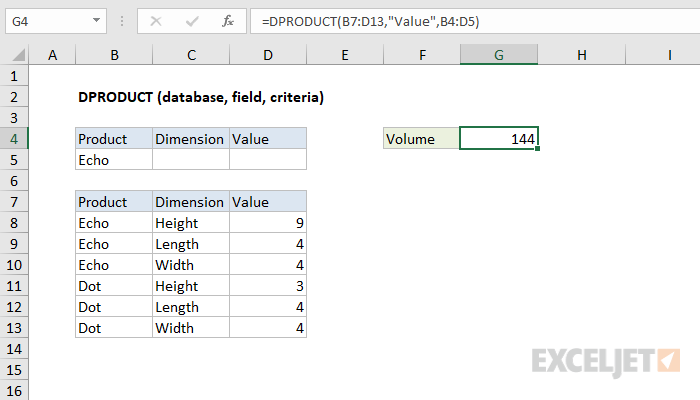Click the Select All corner triangle
This screenshot has width=700, height=400.
pyautogui.click(x=18, y=55)
